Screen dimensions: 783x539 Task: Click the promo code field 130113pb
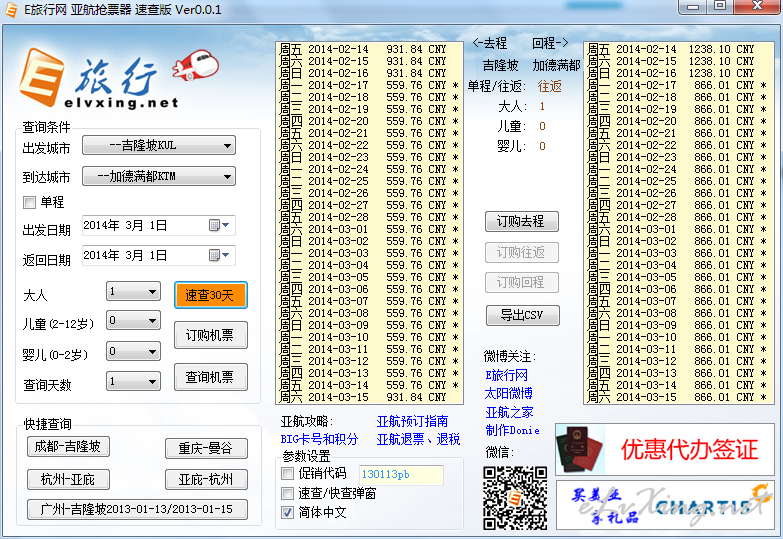tap(401, 474)
